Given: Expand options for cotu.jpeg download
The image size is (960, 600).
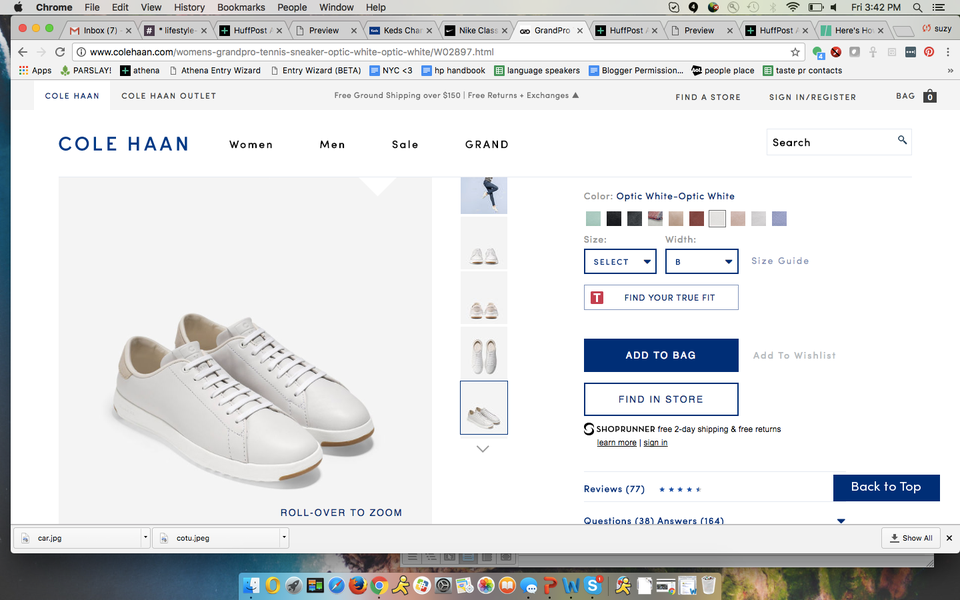Looking at the screenshot, I should [x=284, y=538].
